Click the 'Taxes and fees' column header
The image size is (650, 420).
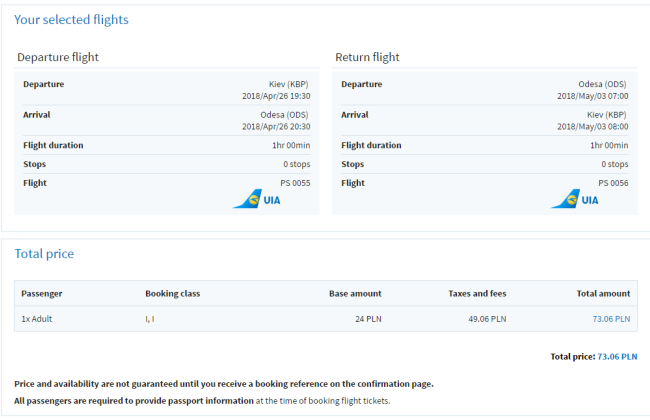pyautogui.click(x=477, y=294)
